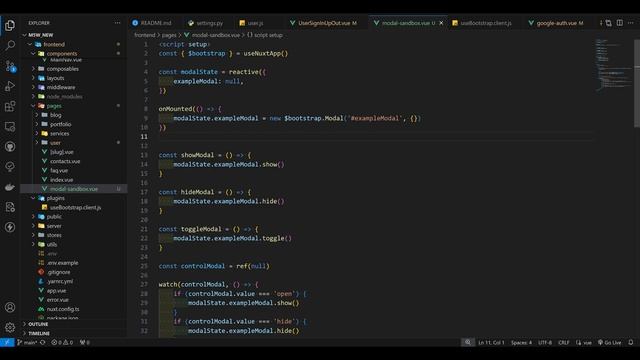The image size is (640, 360).
Task: Open the Extensions view
Action: click(x=10, y=106)
